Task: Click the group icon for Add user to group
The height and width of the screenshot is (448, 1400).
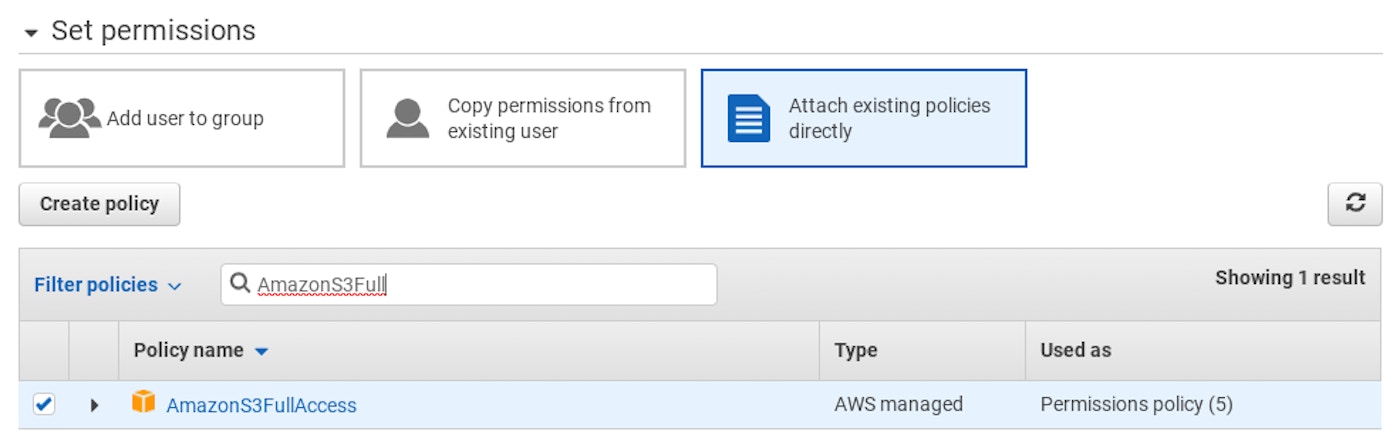Action: click(x=69, y=118)
